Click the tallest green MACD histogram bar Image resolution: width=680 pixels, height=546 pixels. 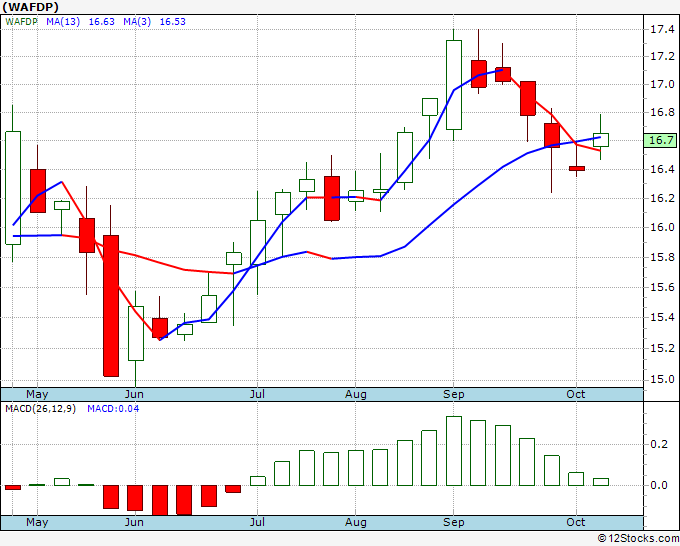click(454, 451)
